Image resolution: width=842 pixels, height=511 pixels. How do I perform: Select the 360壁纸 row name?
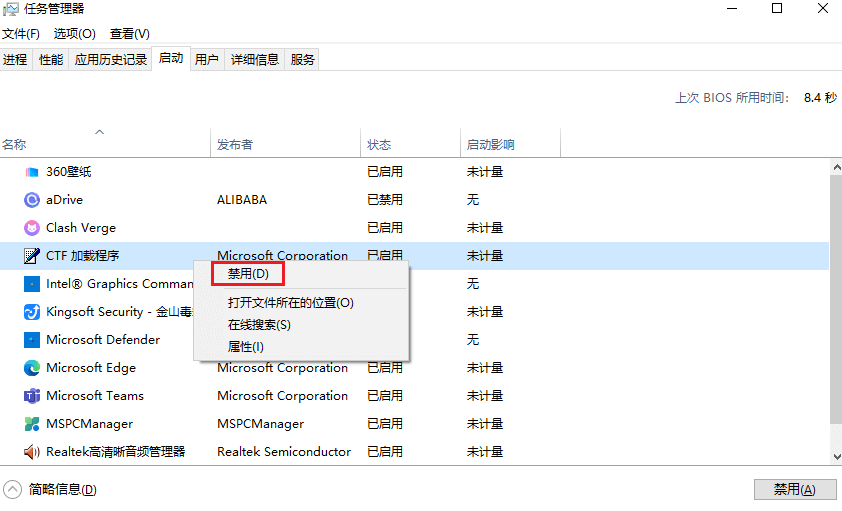(69, 172)
